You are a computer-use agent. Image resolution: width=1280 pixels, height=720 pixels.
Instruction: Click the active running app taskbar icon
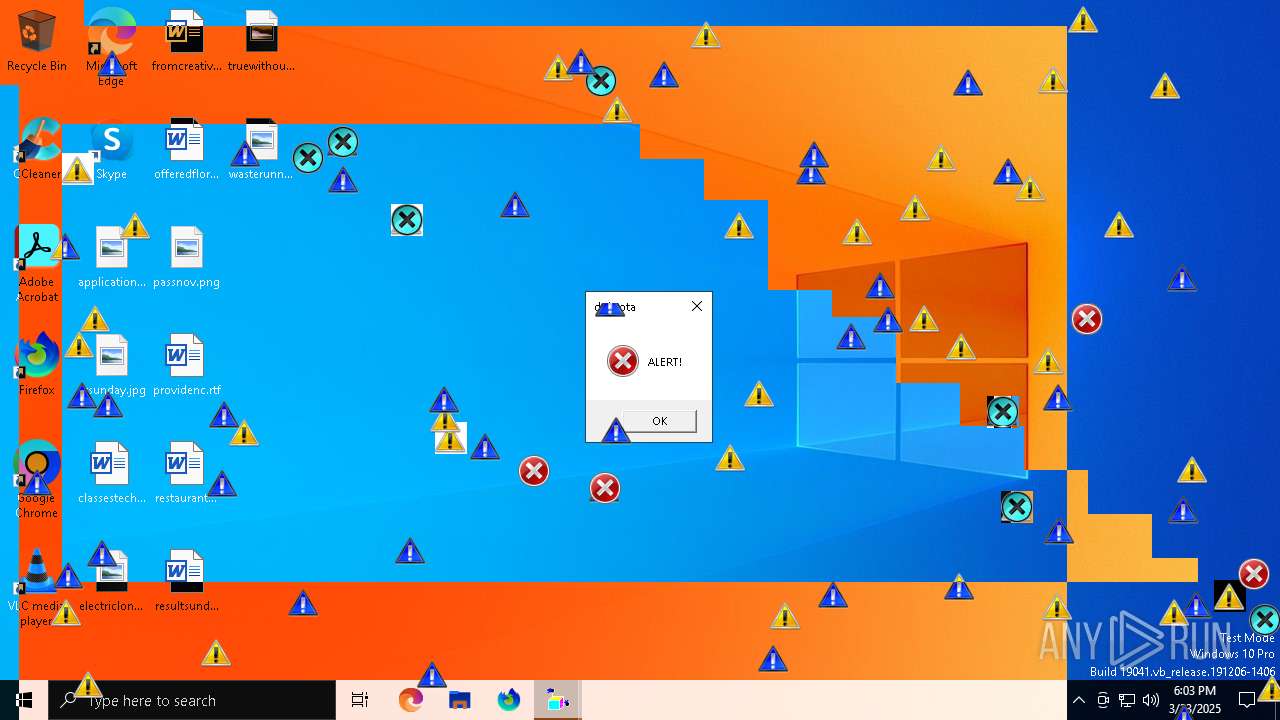557,700
